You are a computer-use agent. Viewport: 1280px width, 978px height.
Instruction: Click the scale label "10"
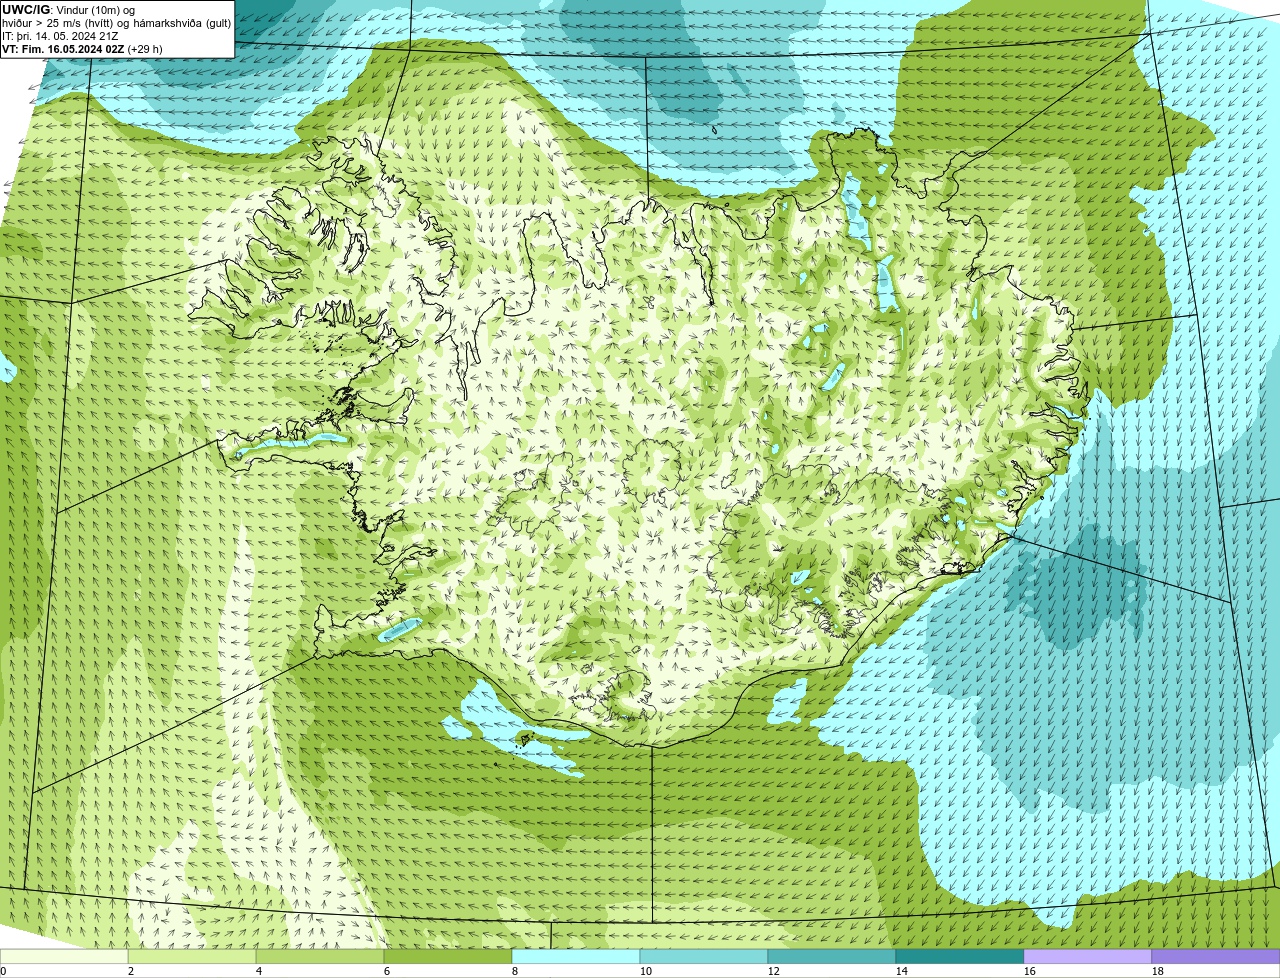click(646, 971)
